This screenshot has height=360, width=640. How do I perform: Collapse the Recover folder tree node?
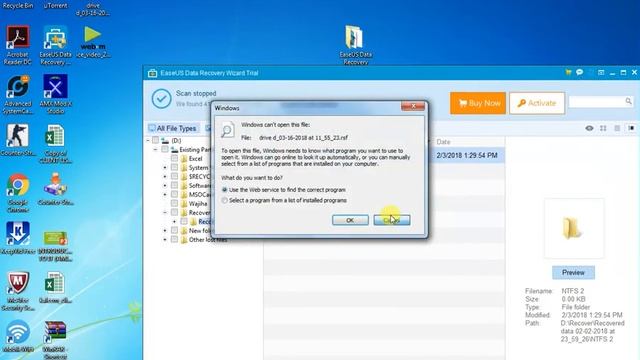pos(165,212)
